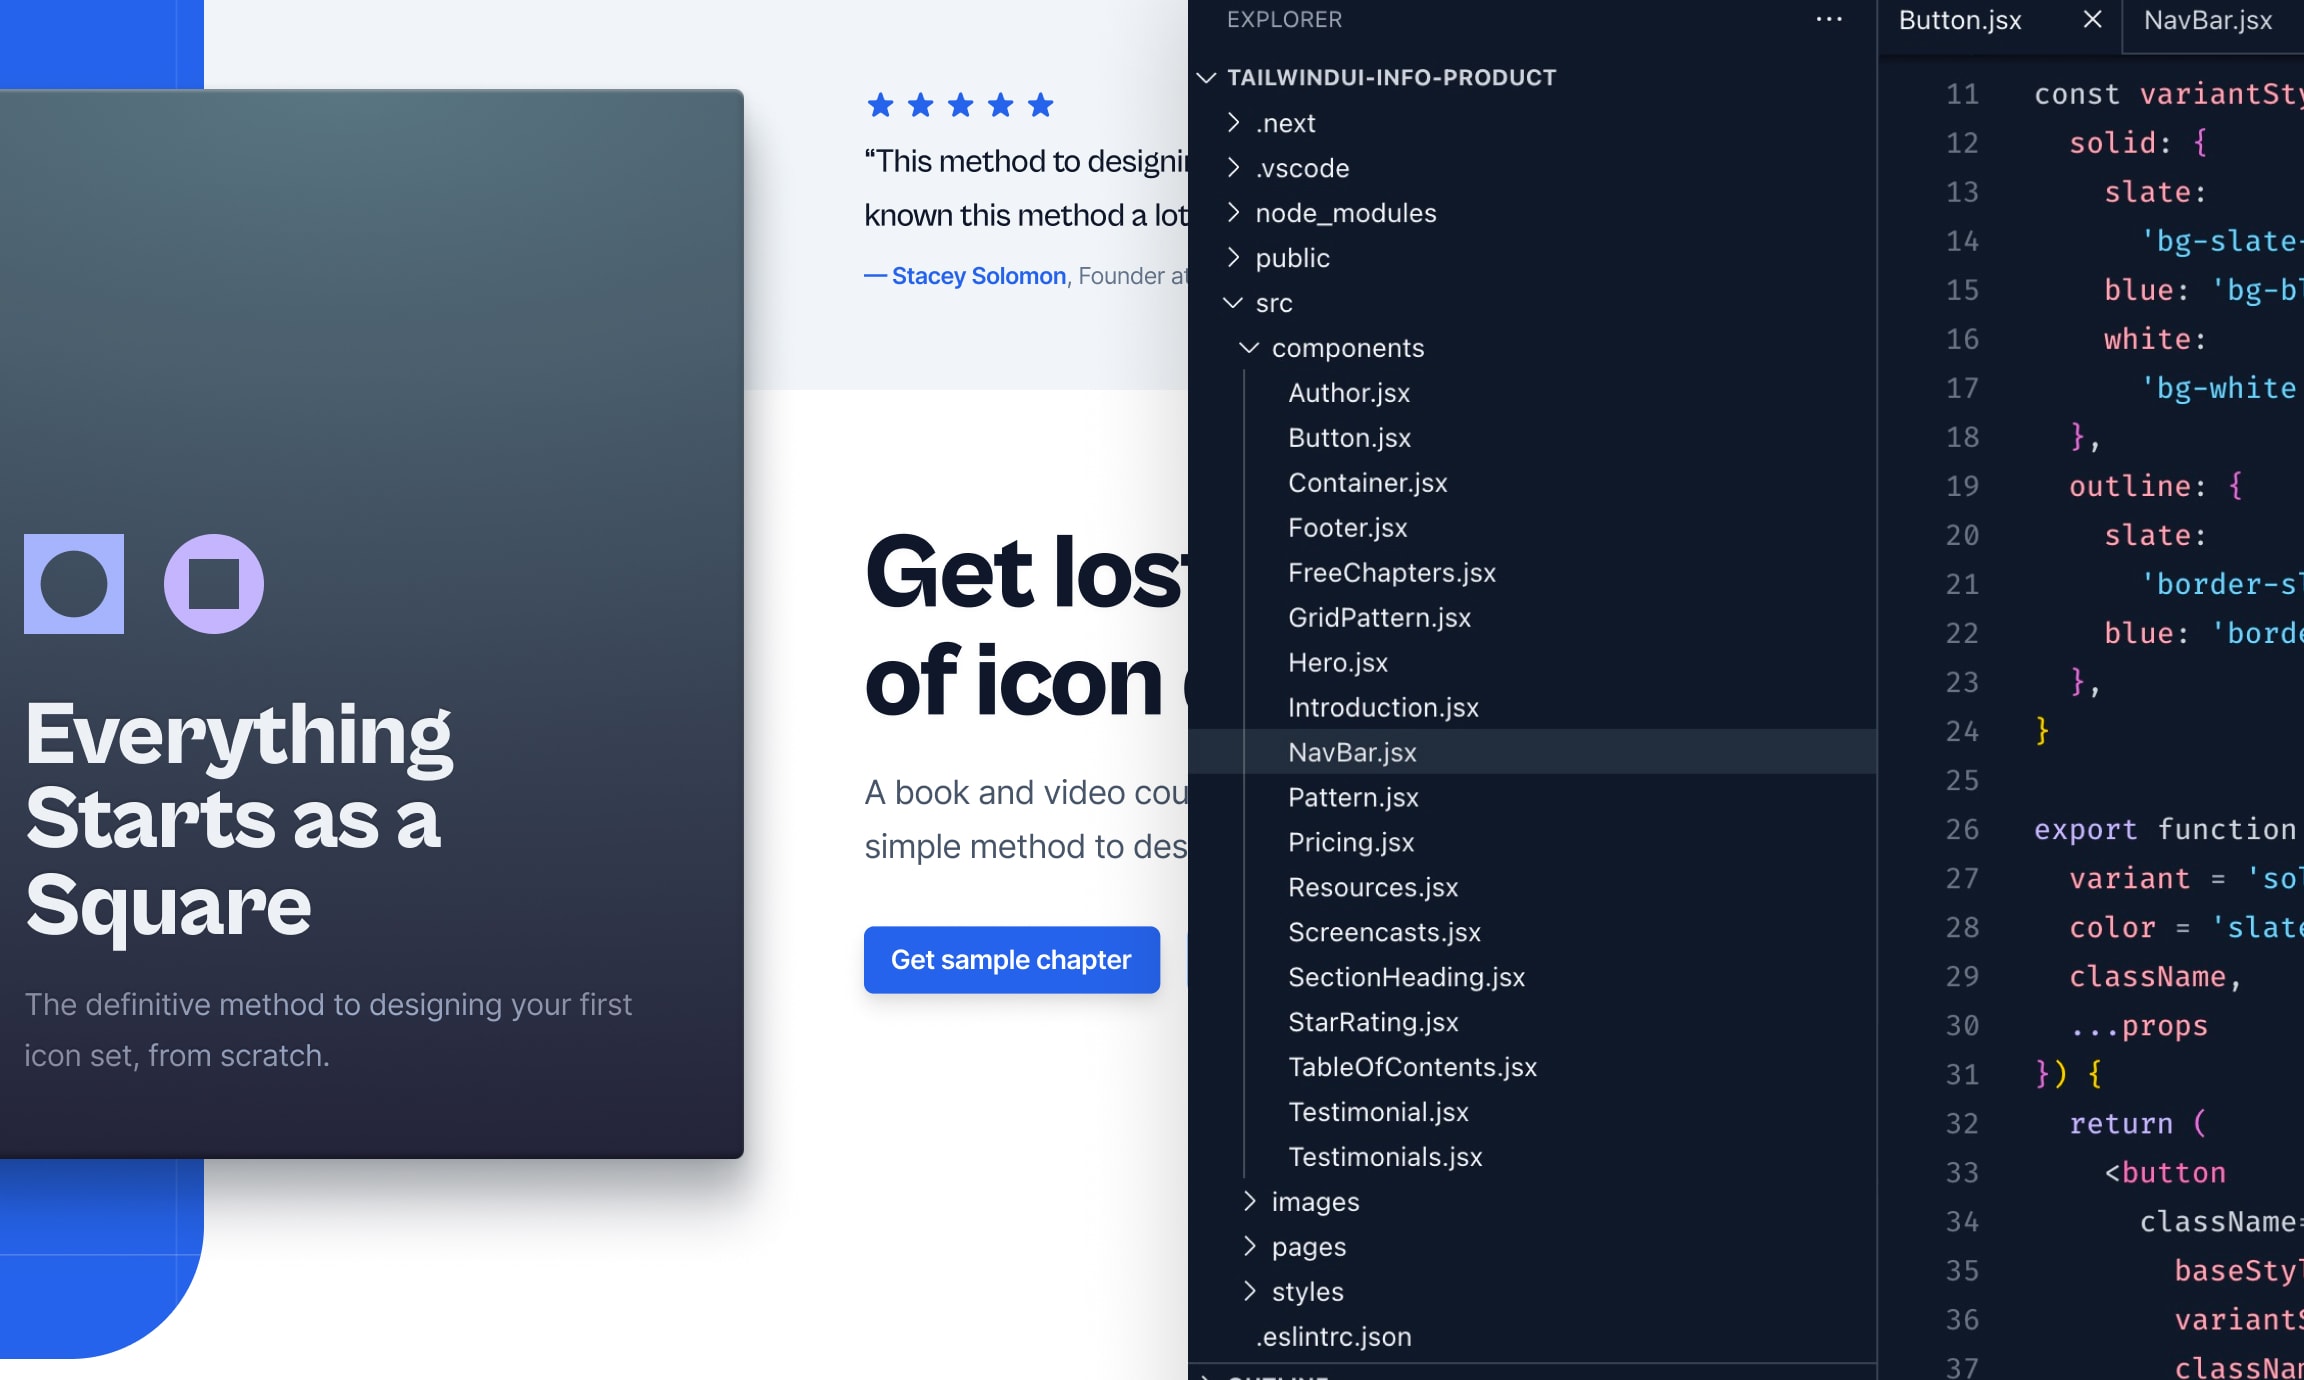Viewport: 2304px width, 1380px height.
Task: Select the Button.jsx editor tab
Action: click(1961, 20)
